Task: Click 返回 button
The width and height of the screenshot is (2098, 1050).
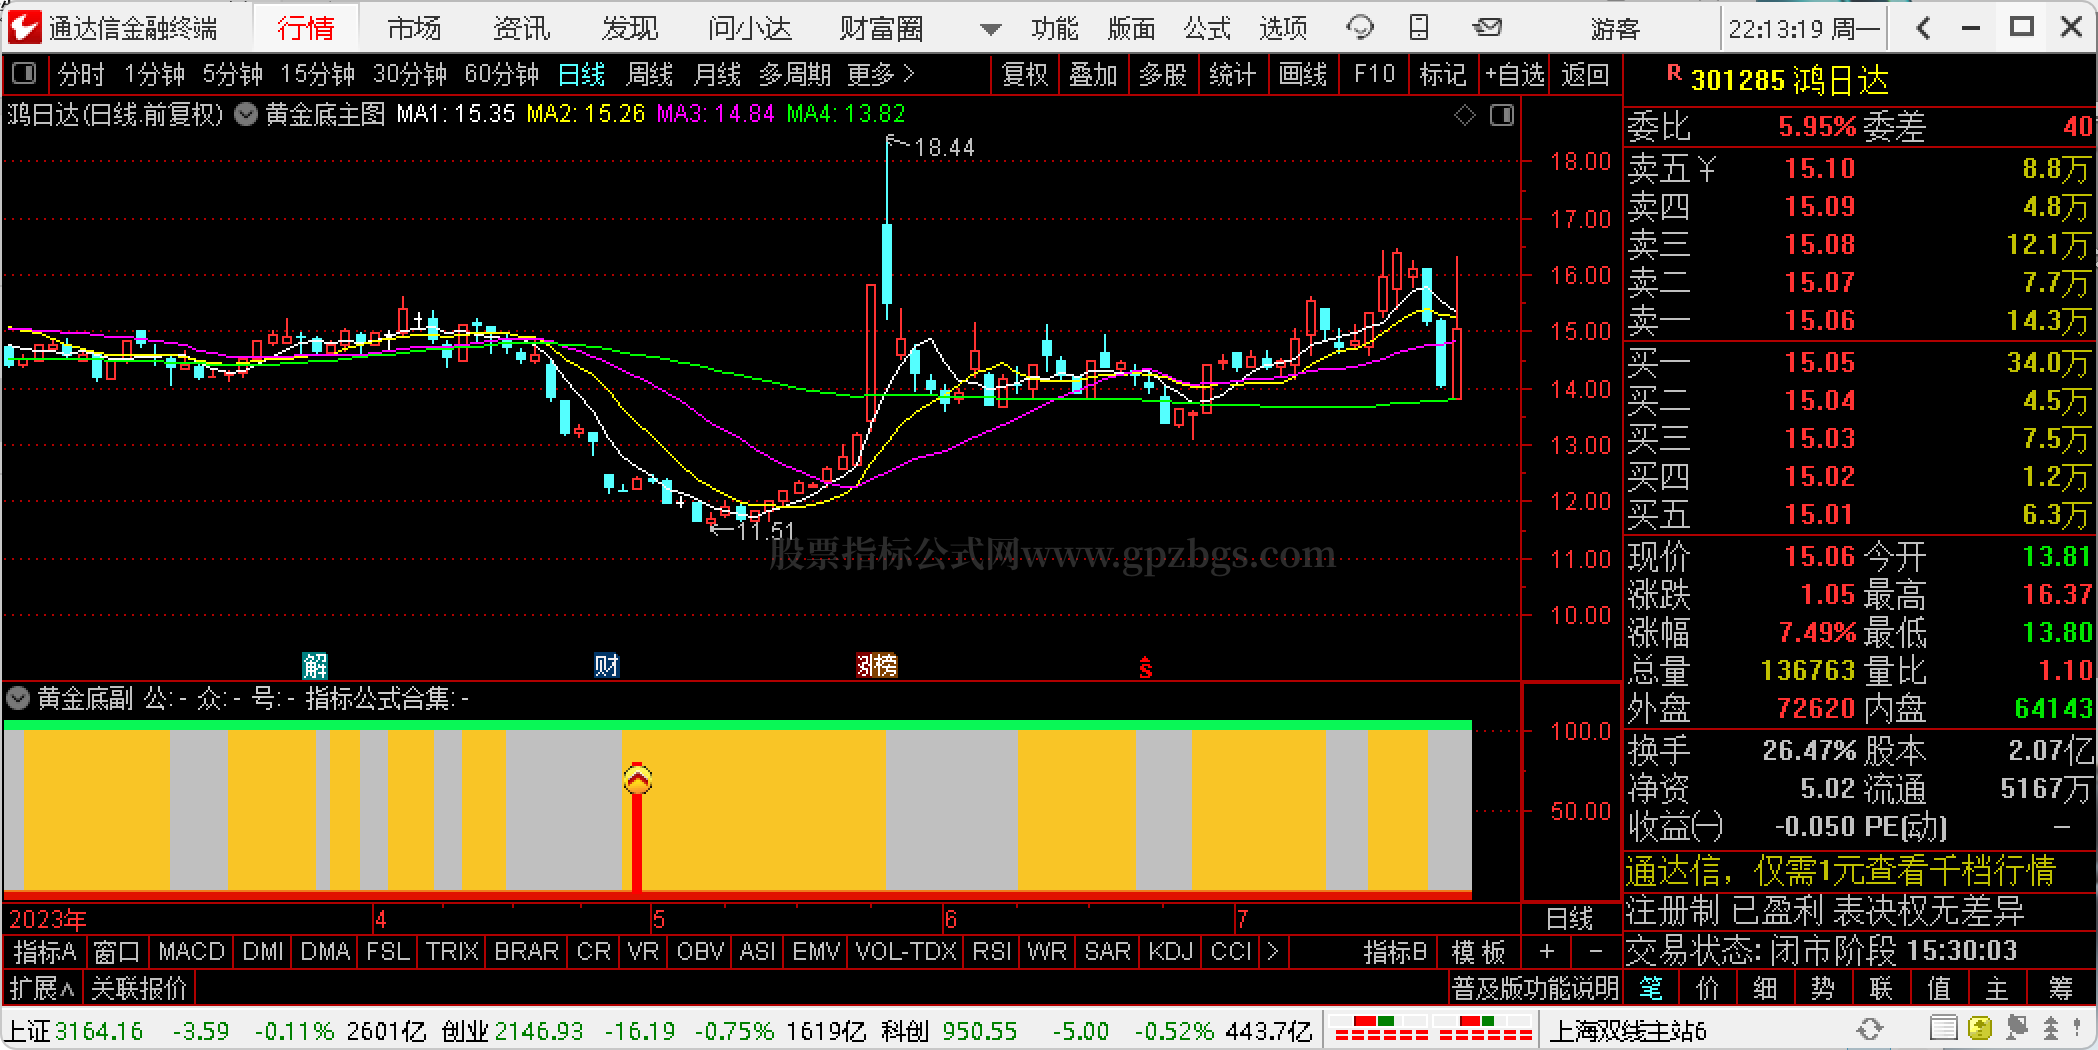Action: click(x=1585, y=74)
